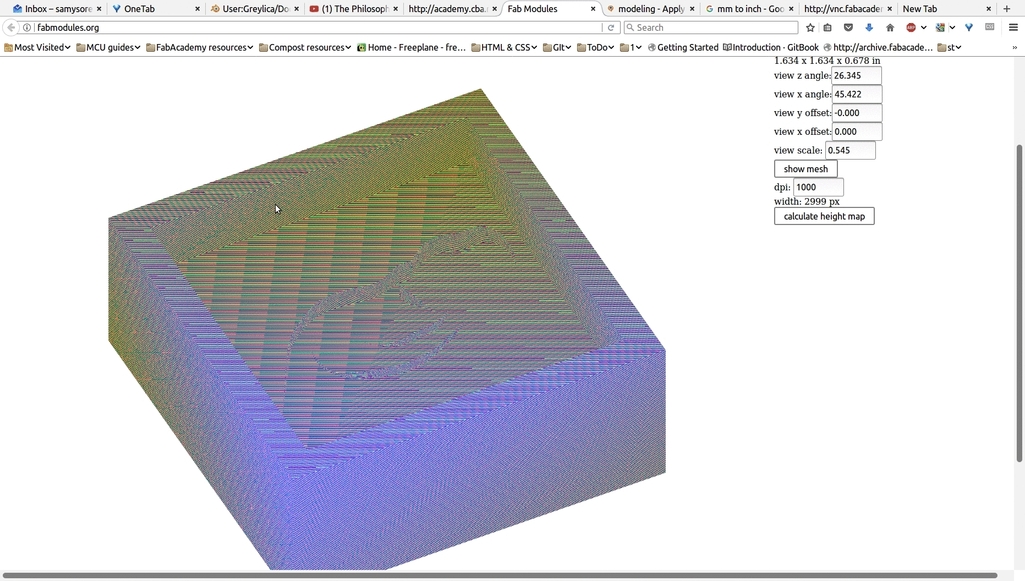This screenshot has height=581, width=1025.
Task: Click the "1.634 x 1.634 x 0.678 in" dimensions text
Action: coord(827,61)
